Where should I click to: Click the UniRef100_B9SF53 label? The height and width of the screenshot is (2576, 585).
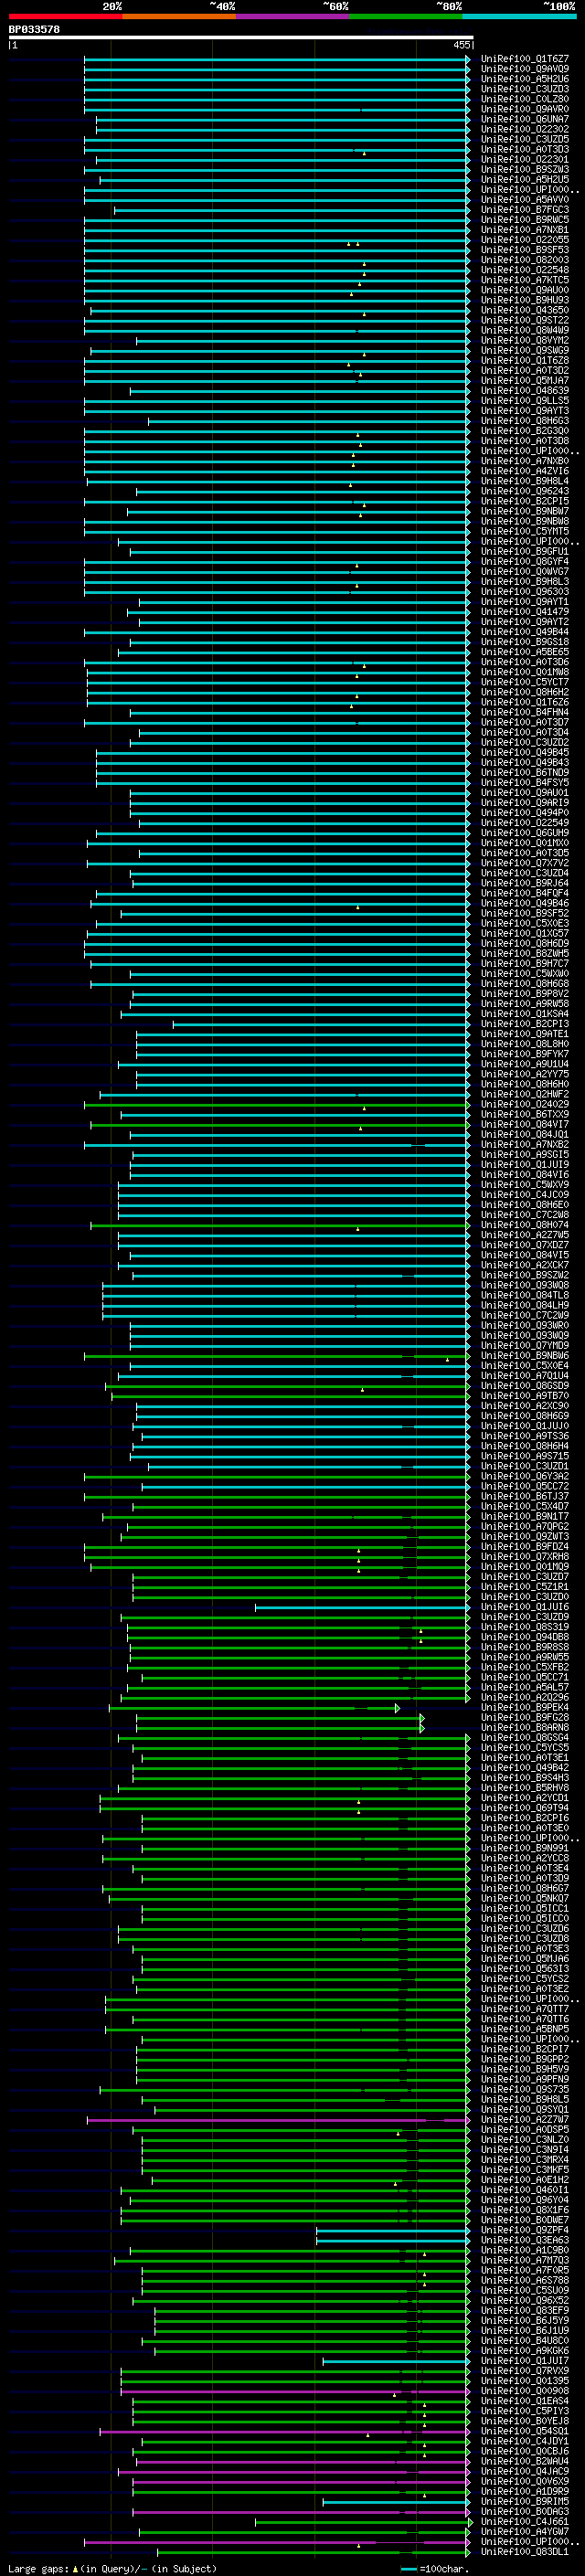pyautogui.click(x=525, y=250)
